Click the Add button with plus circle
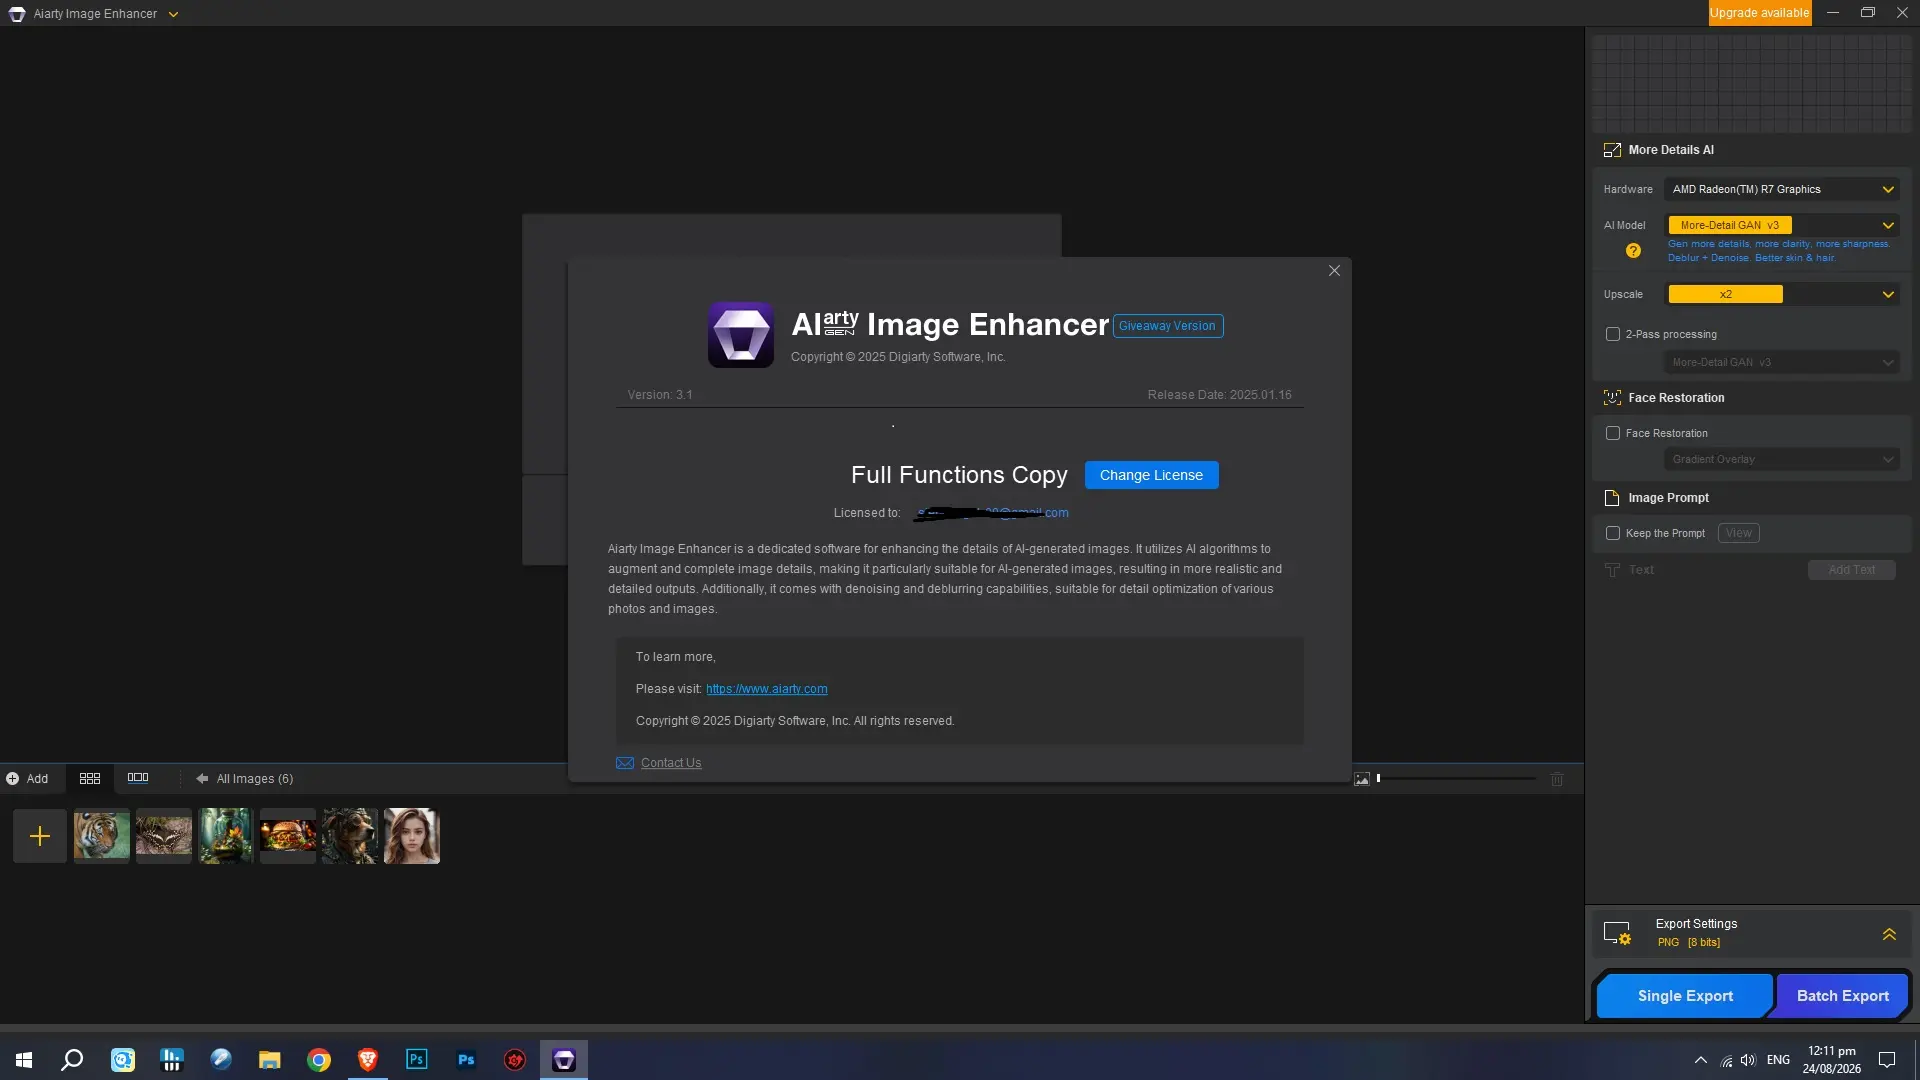 click(x=27, y=779)
